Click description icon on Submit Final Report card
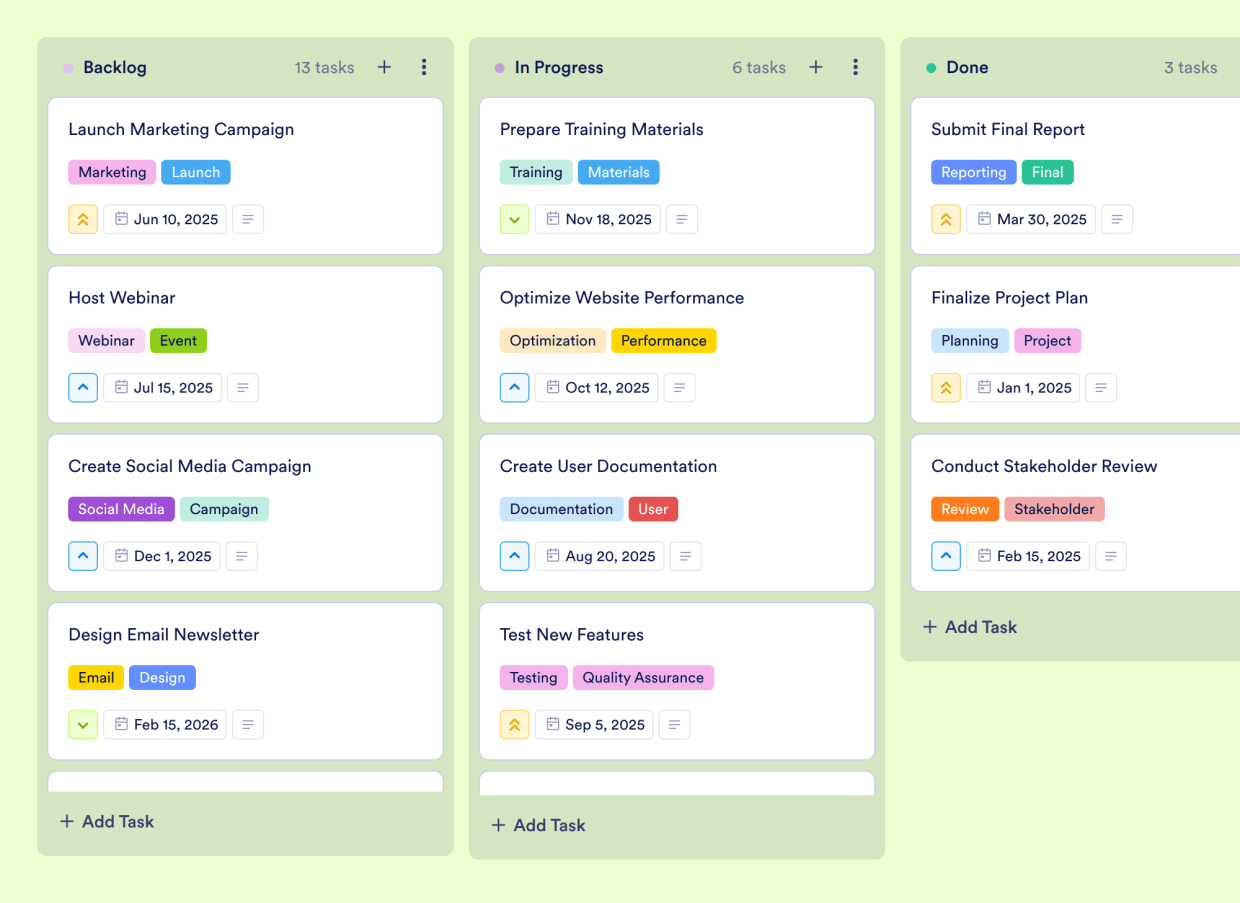 (x=1117, y=219)
